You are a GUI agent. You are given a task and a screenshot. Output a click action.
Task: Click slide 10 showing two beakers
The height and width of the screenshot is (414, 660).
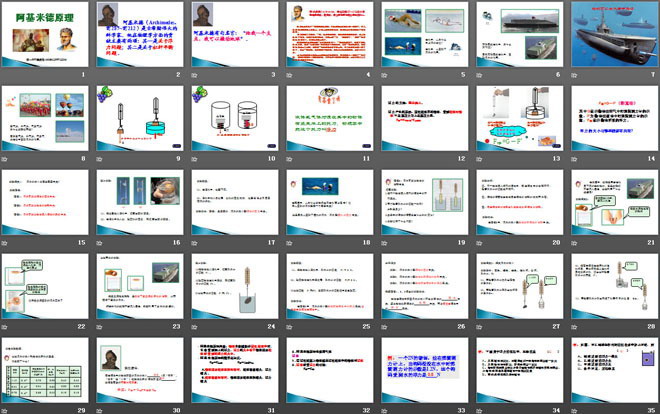(x=232, y=120)
